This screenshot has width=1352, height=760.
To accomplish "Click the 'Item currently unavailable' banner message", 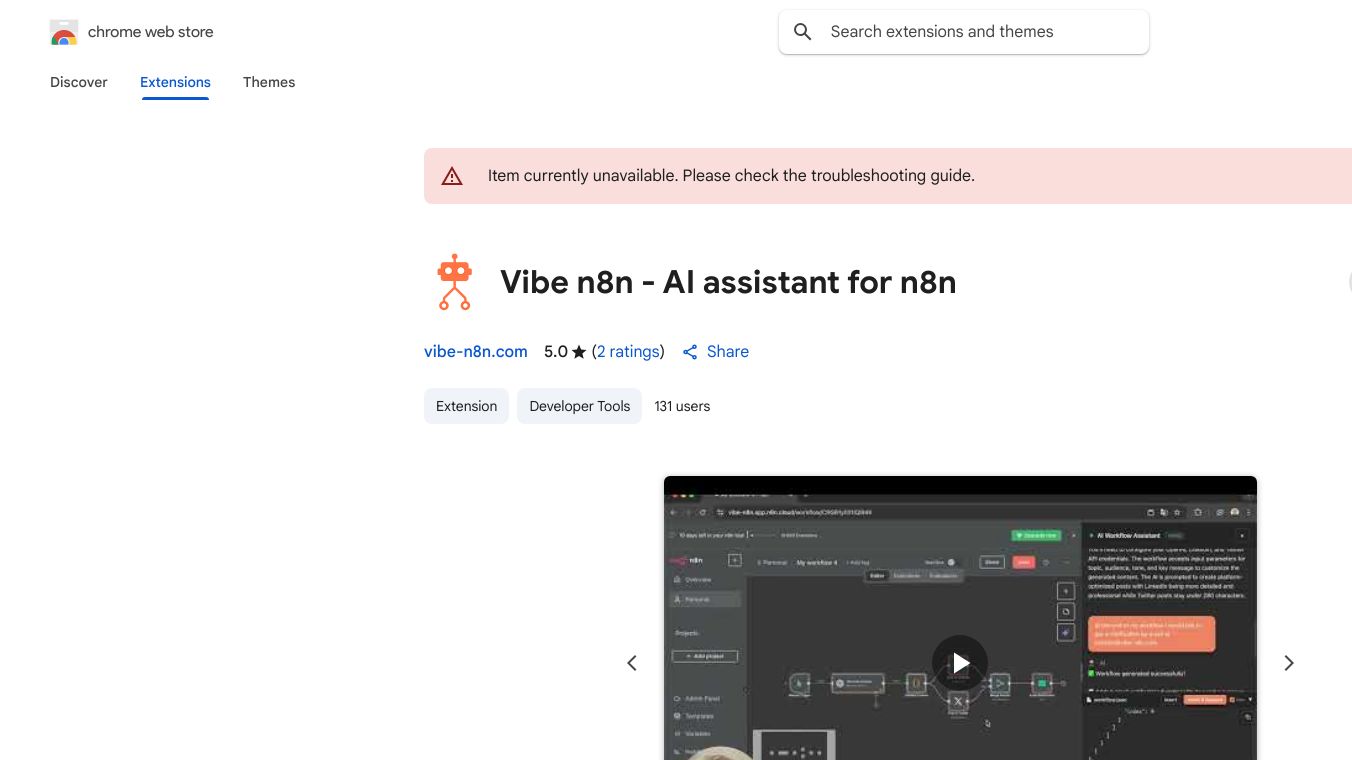I will click(731, 176).
